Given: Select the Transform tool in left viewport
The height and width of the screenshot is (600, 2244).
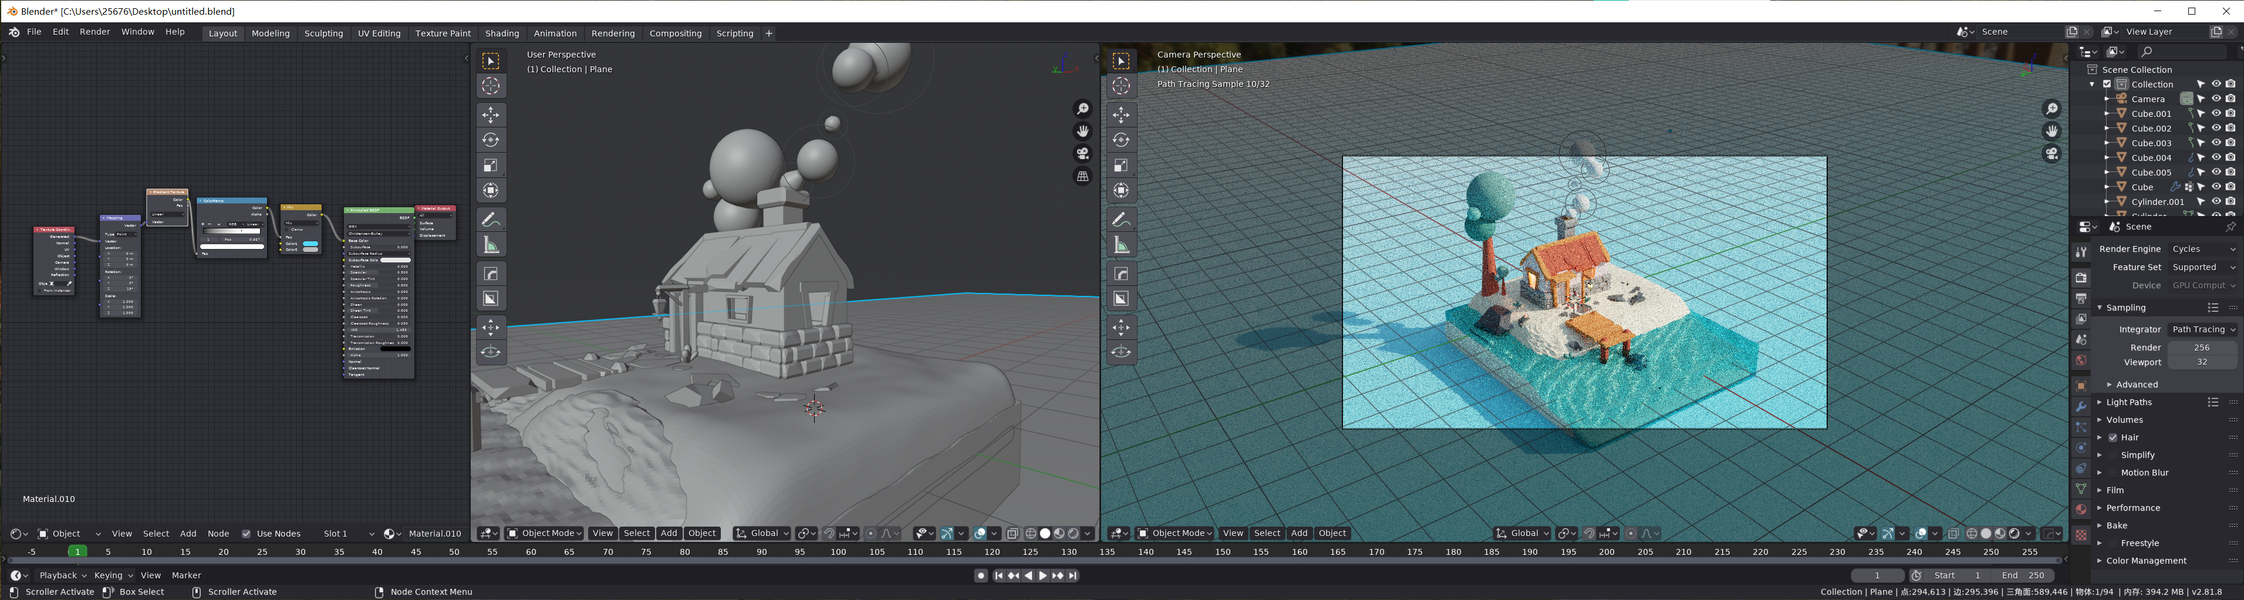Looking at the screenshot, I should [x=490, y=190].
